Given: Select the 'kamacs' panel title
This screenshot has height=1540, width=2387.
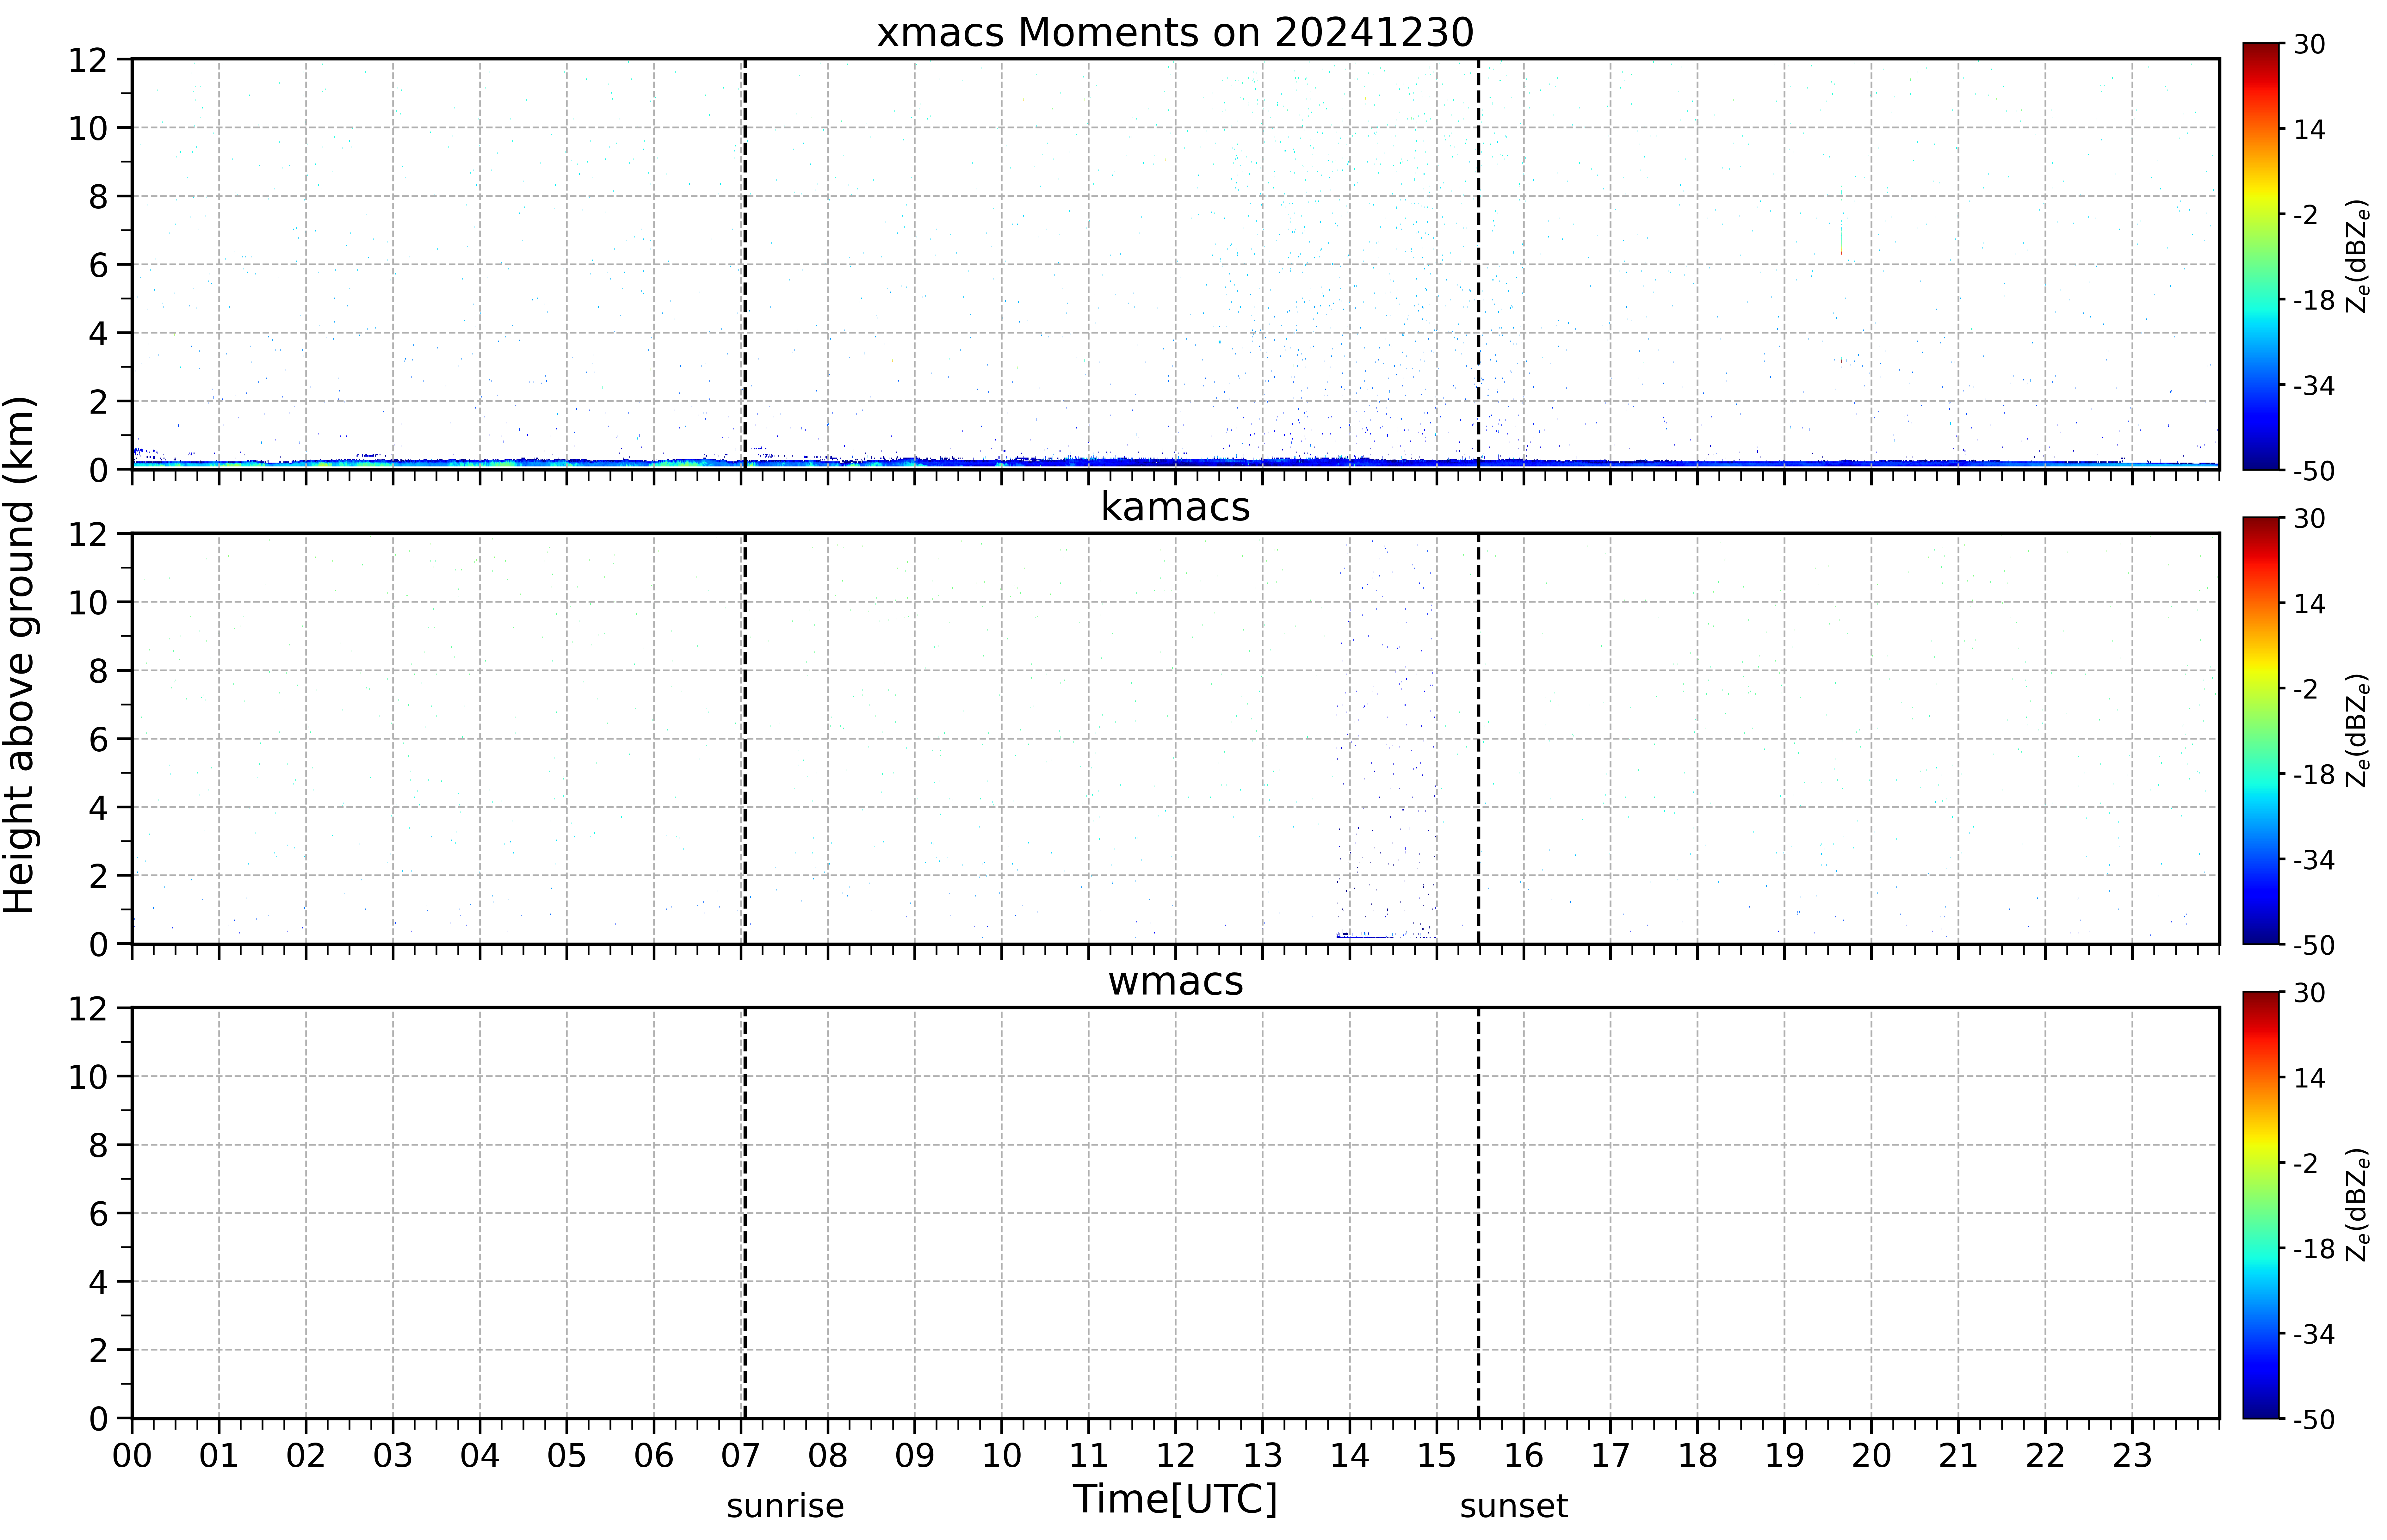Looking at the screenshot, I should click(1175, 507).
